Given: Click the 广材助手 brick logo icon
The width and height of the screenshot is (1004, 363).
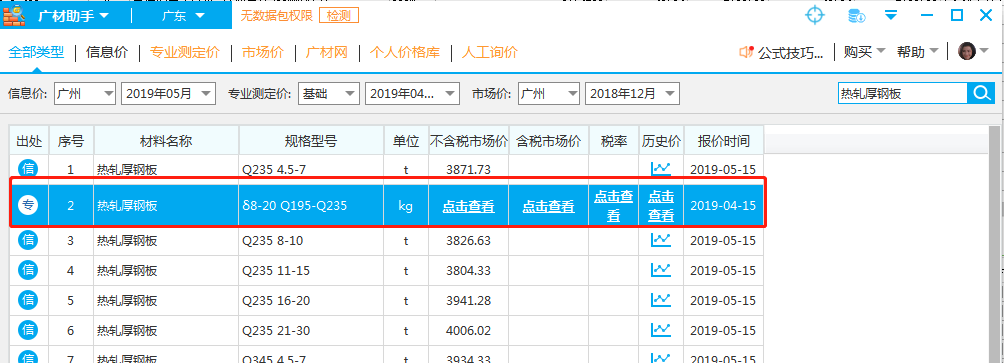Looking at the screenshot, I should 14,15.
